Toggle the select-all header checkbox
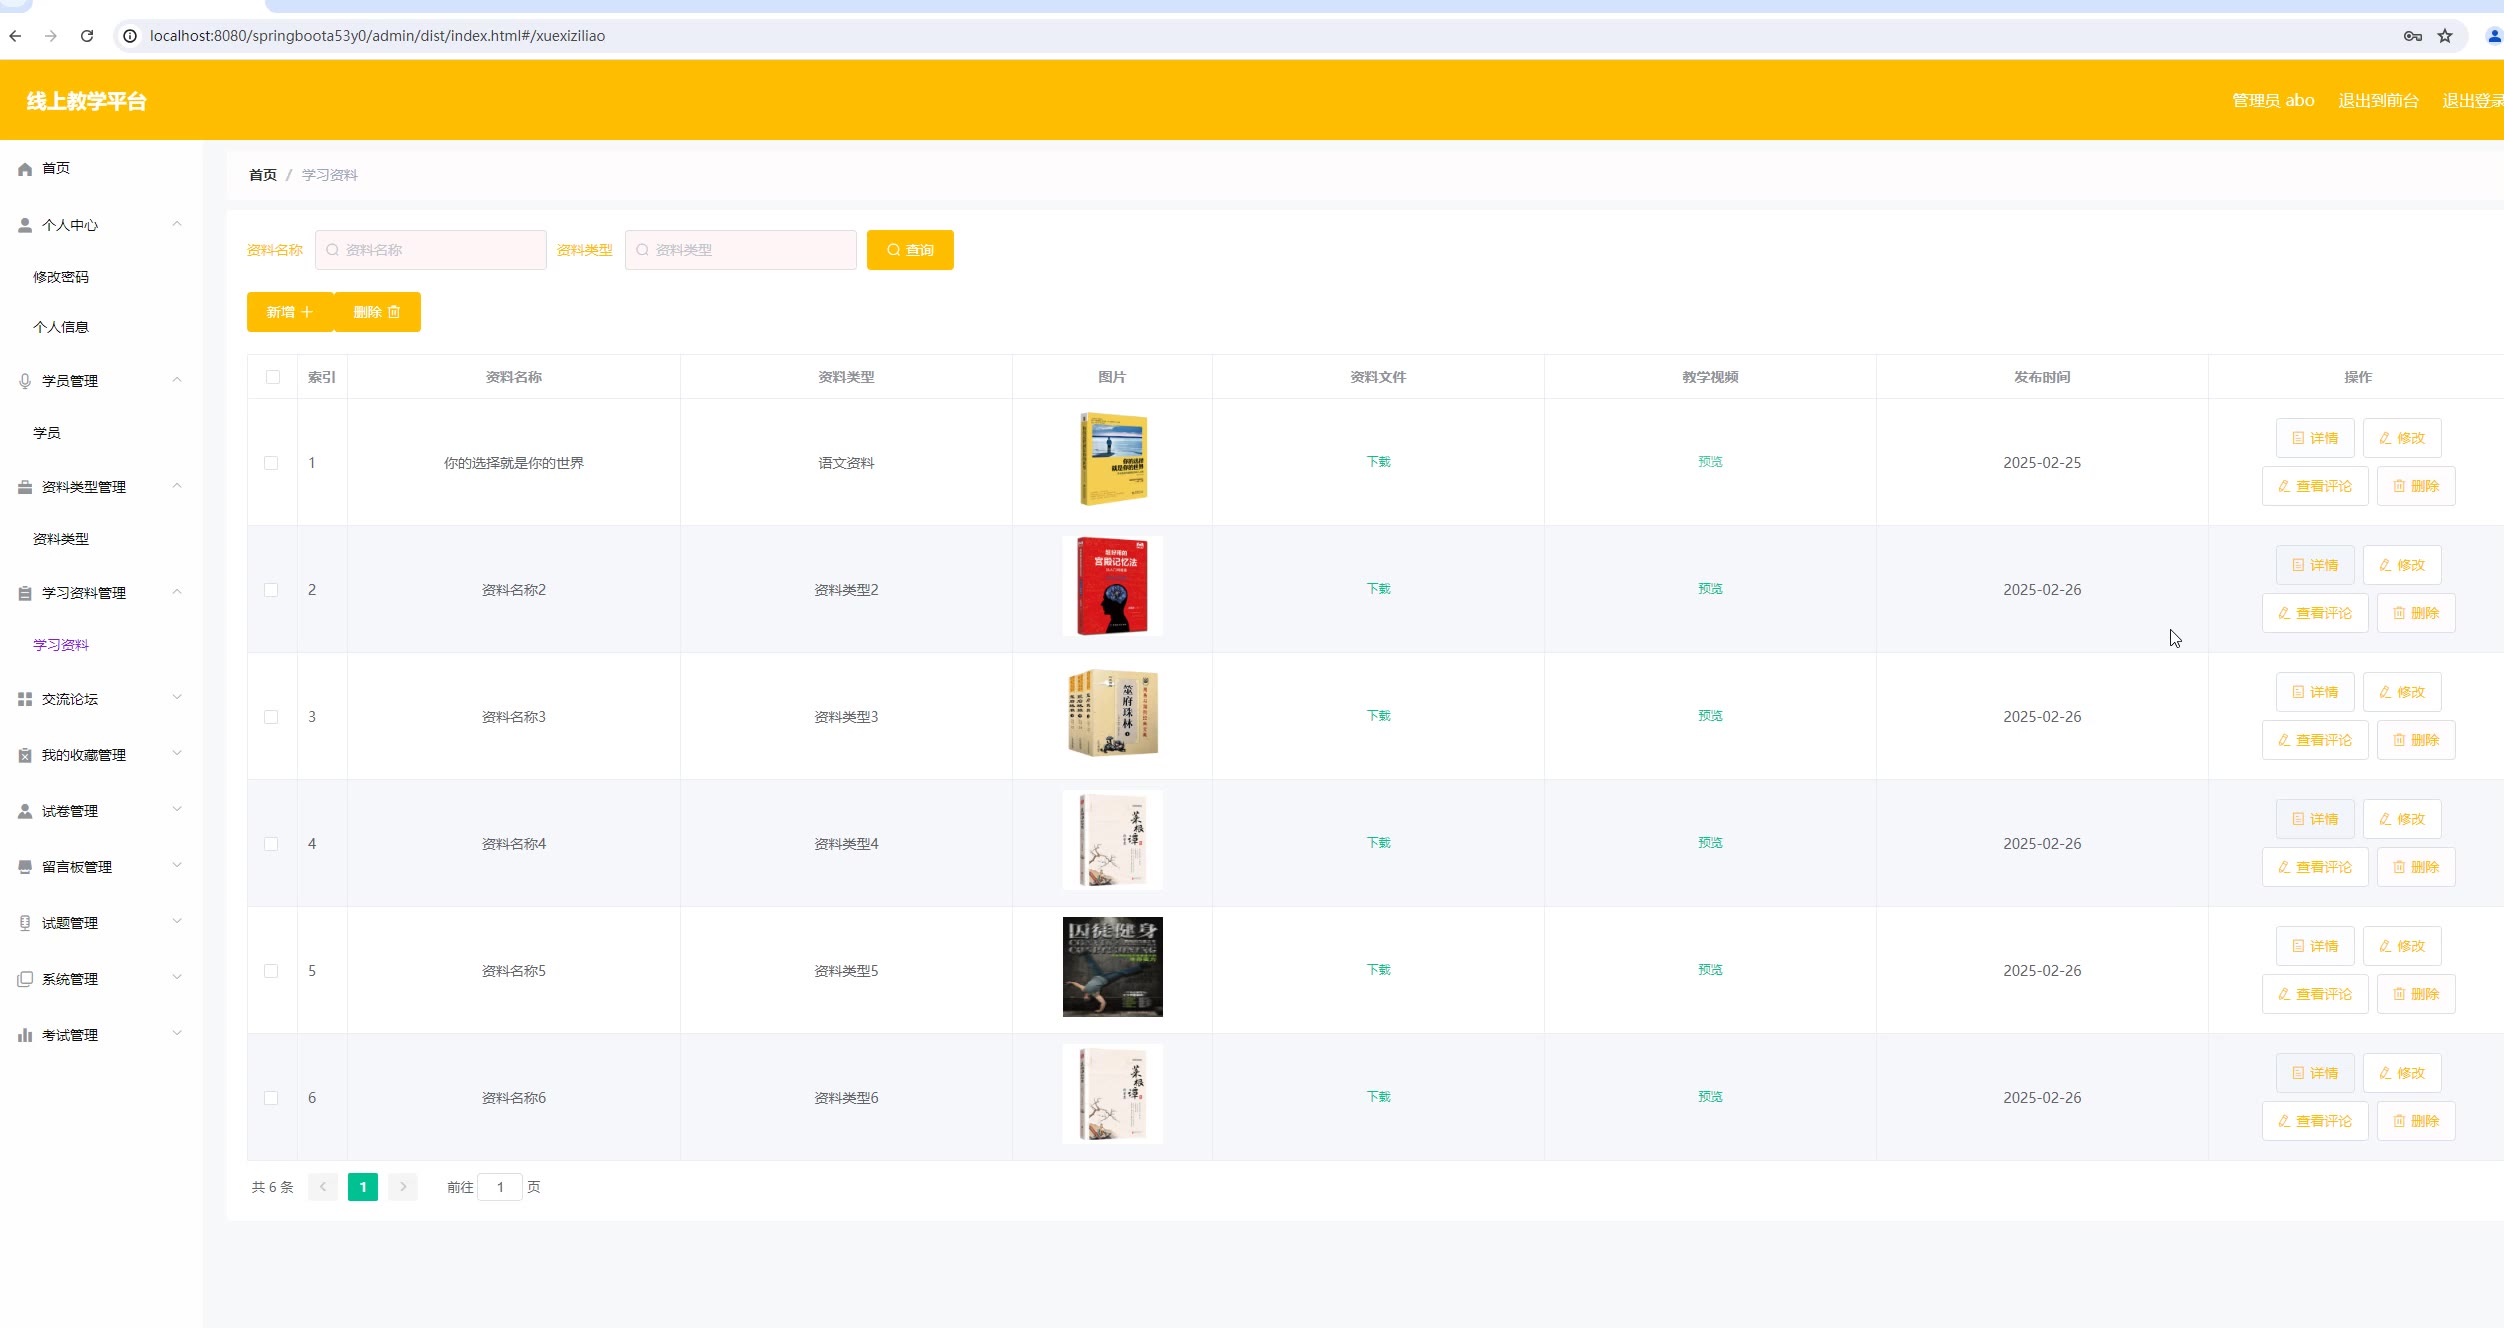The height and width of the screenshot is (1328, 2504). 273,377
